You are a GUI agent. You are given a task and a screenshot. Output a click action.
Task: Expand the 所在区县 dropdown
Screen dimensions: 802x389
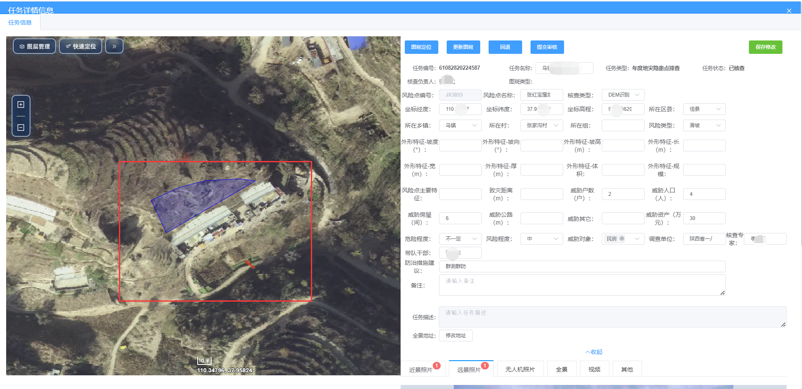[704, 109]
